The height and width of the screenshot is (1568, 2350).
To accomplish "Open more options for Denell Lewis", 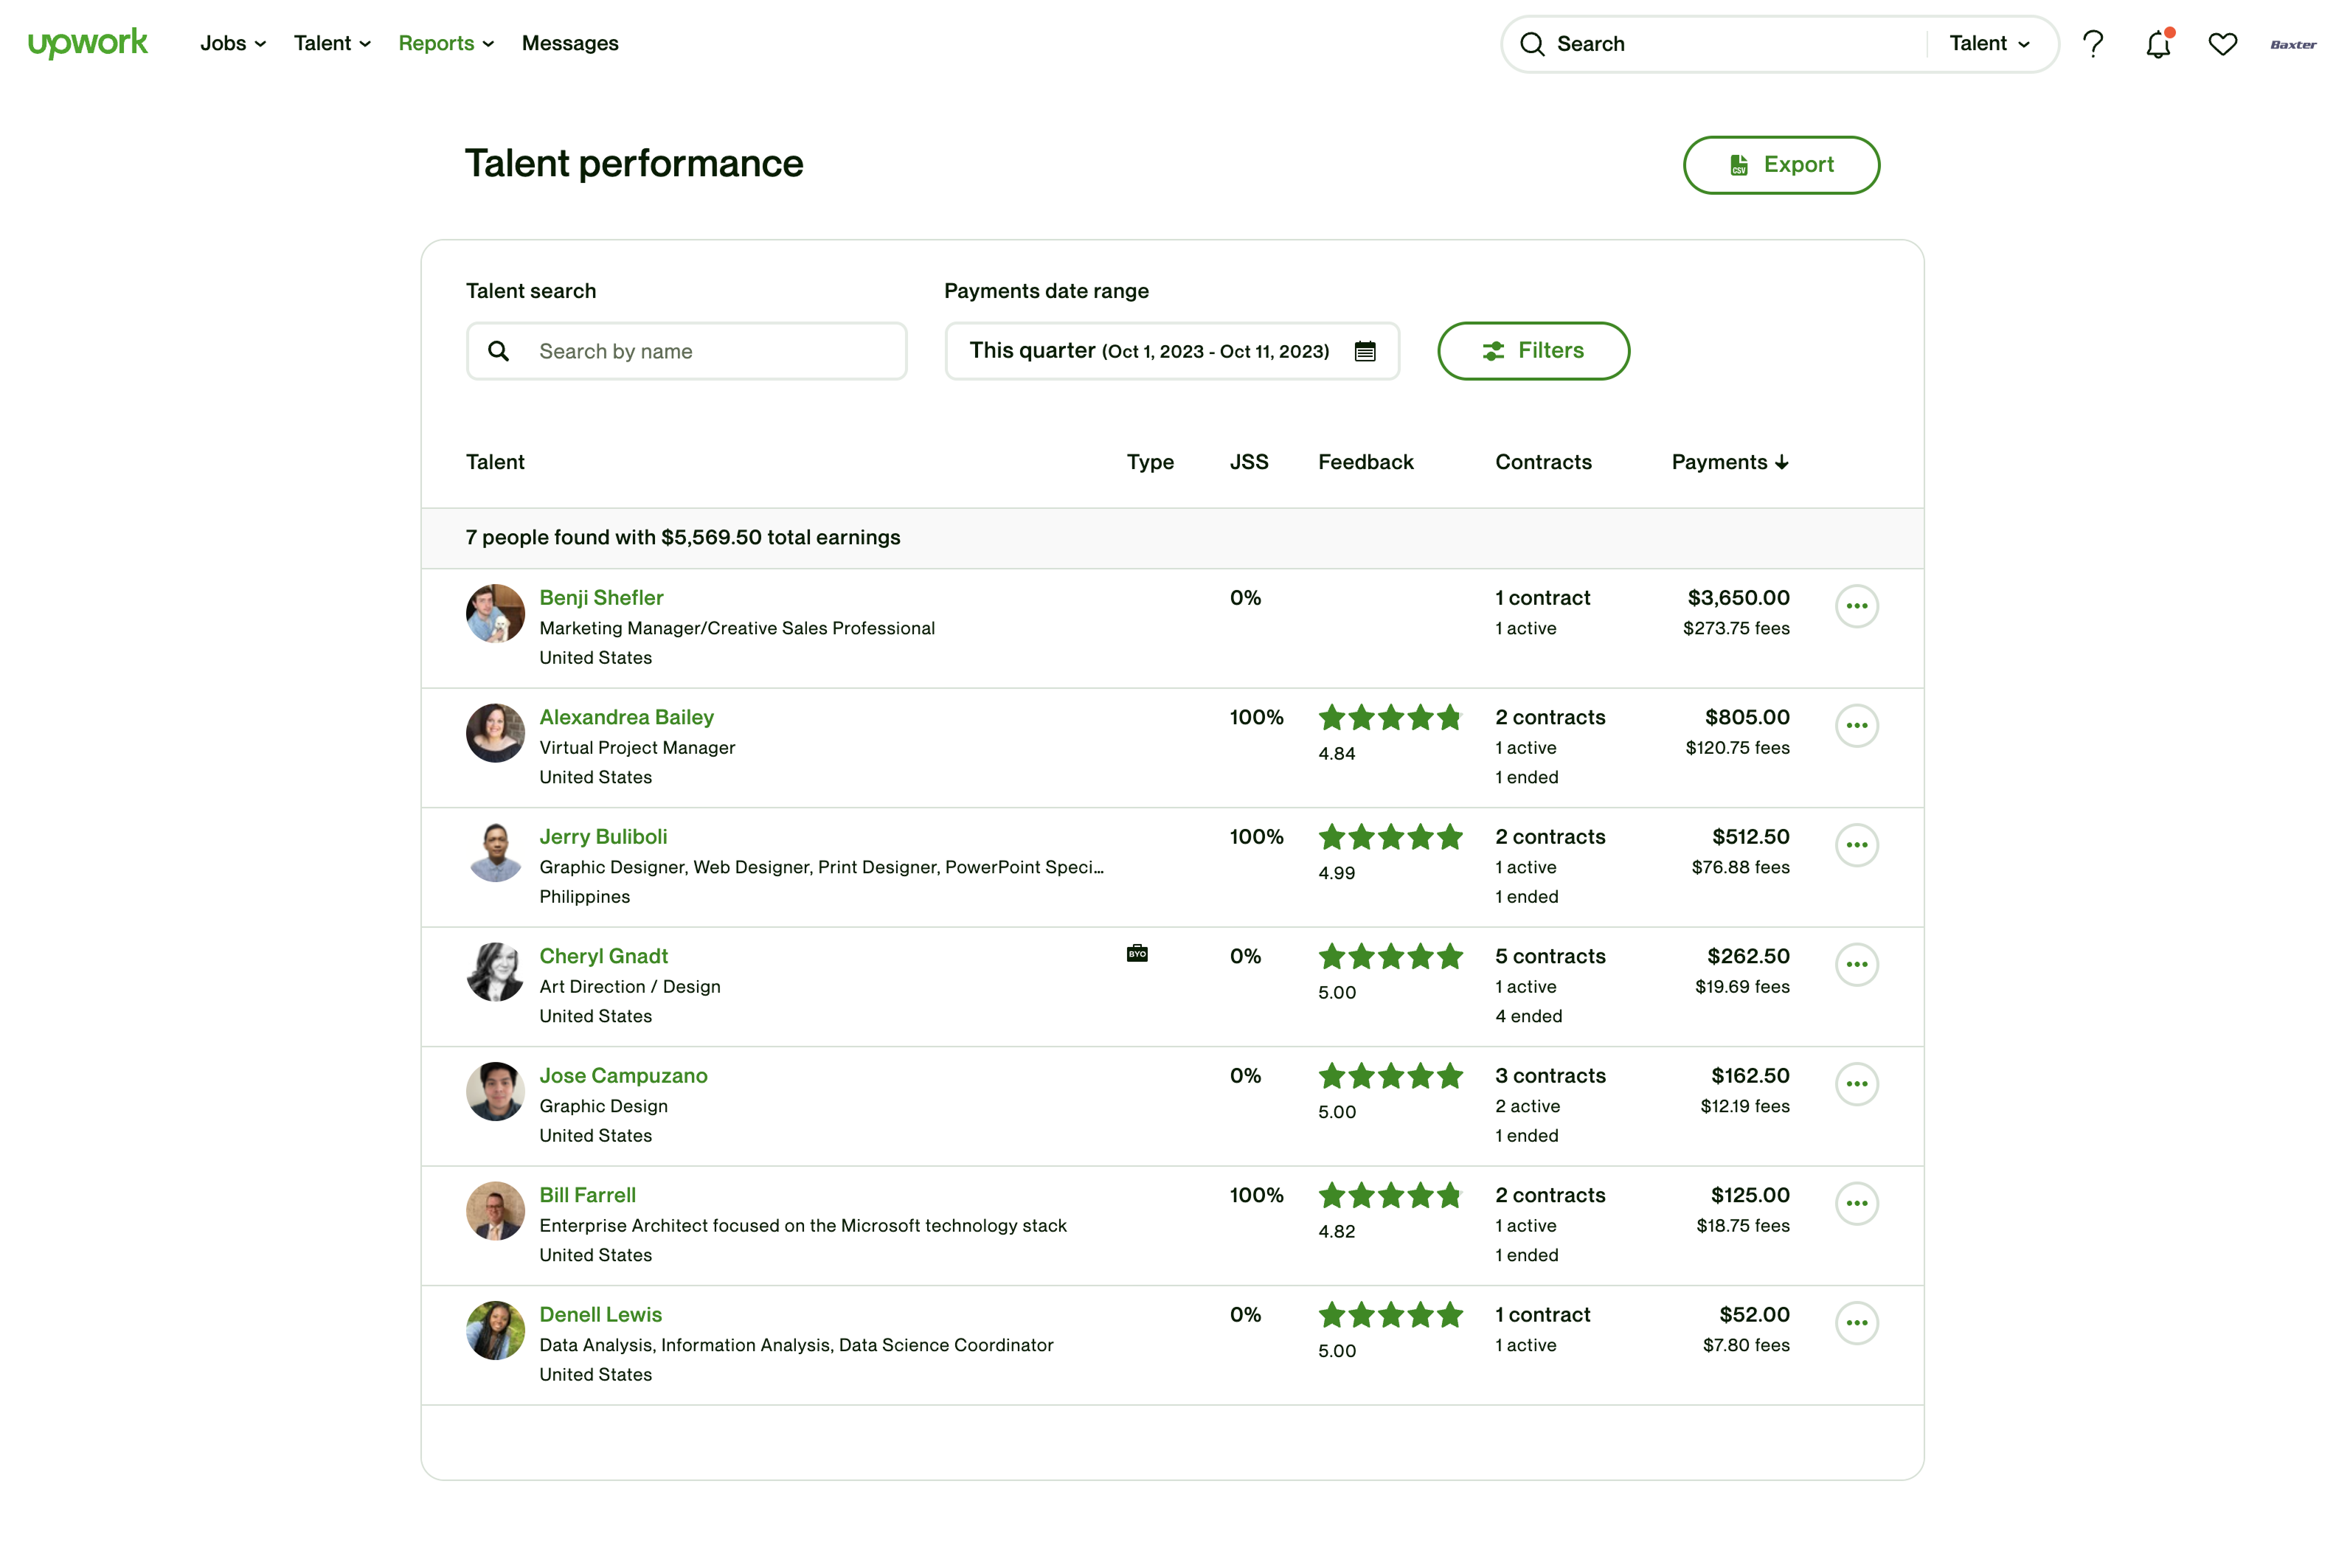I will point(1857,1323).
